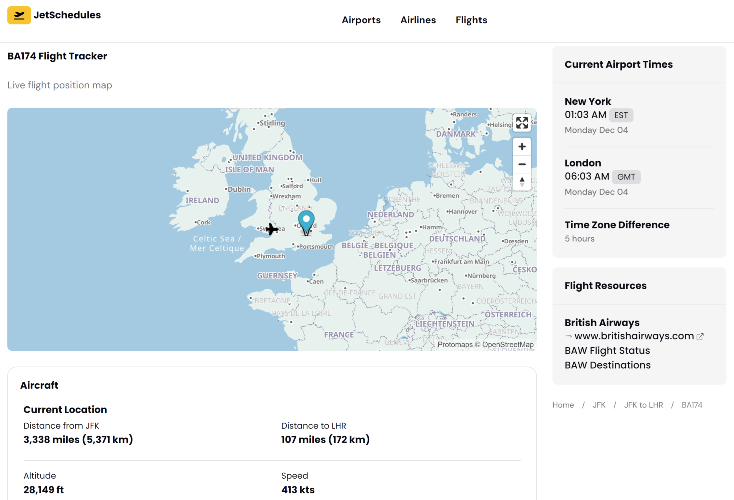The width and height of the screenshot is (734, 500).
Task: Click the Current Airport Times heading
Action: tap(618, 65)
